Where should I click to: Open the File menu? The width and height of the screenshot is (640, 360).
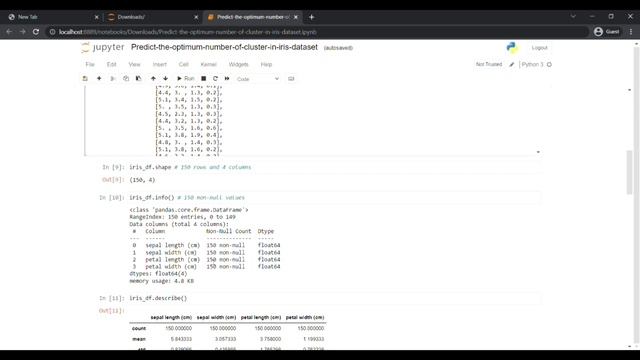coord(90,64)
